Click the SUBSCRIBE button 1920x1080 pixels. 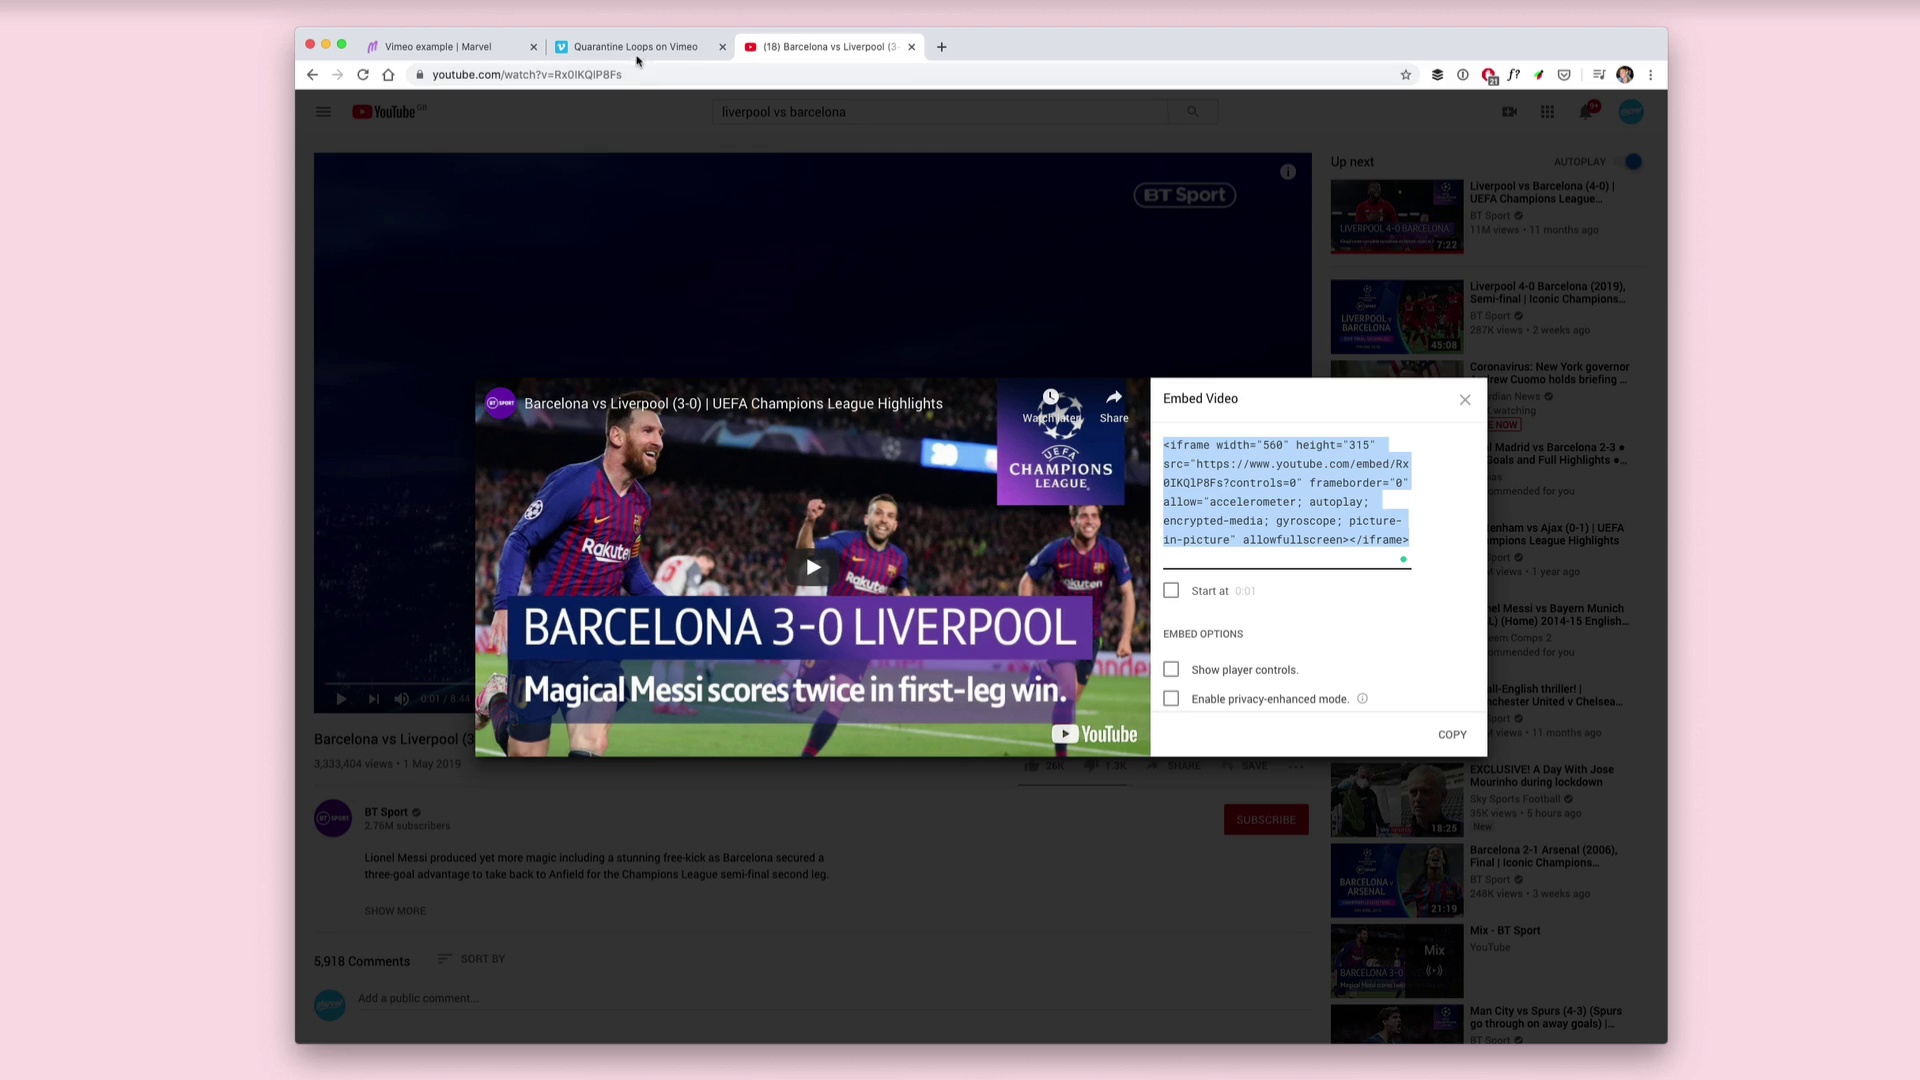point(1266,820)
